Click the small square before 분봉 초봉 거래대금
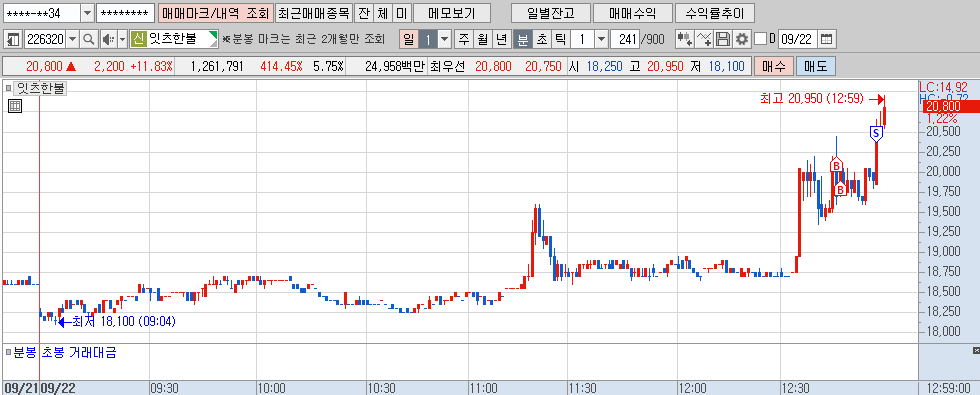Viewport: 980px width, 395px height. 8,352
